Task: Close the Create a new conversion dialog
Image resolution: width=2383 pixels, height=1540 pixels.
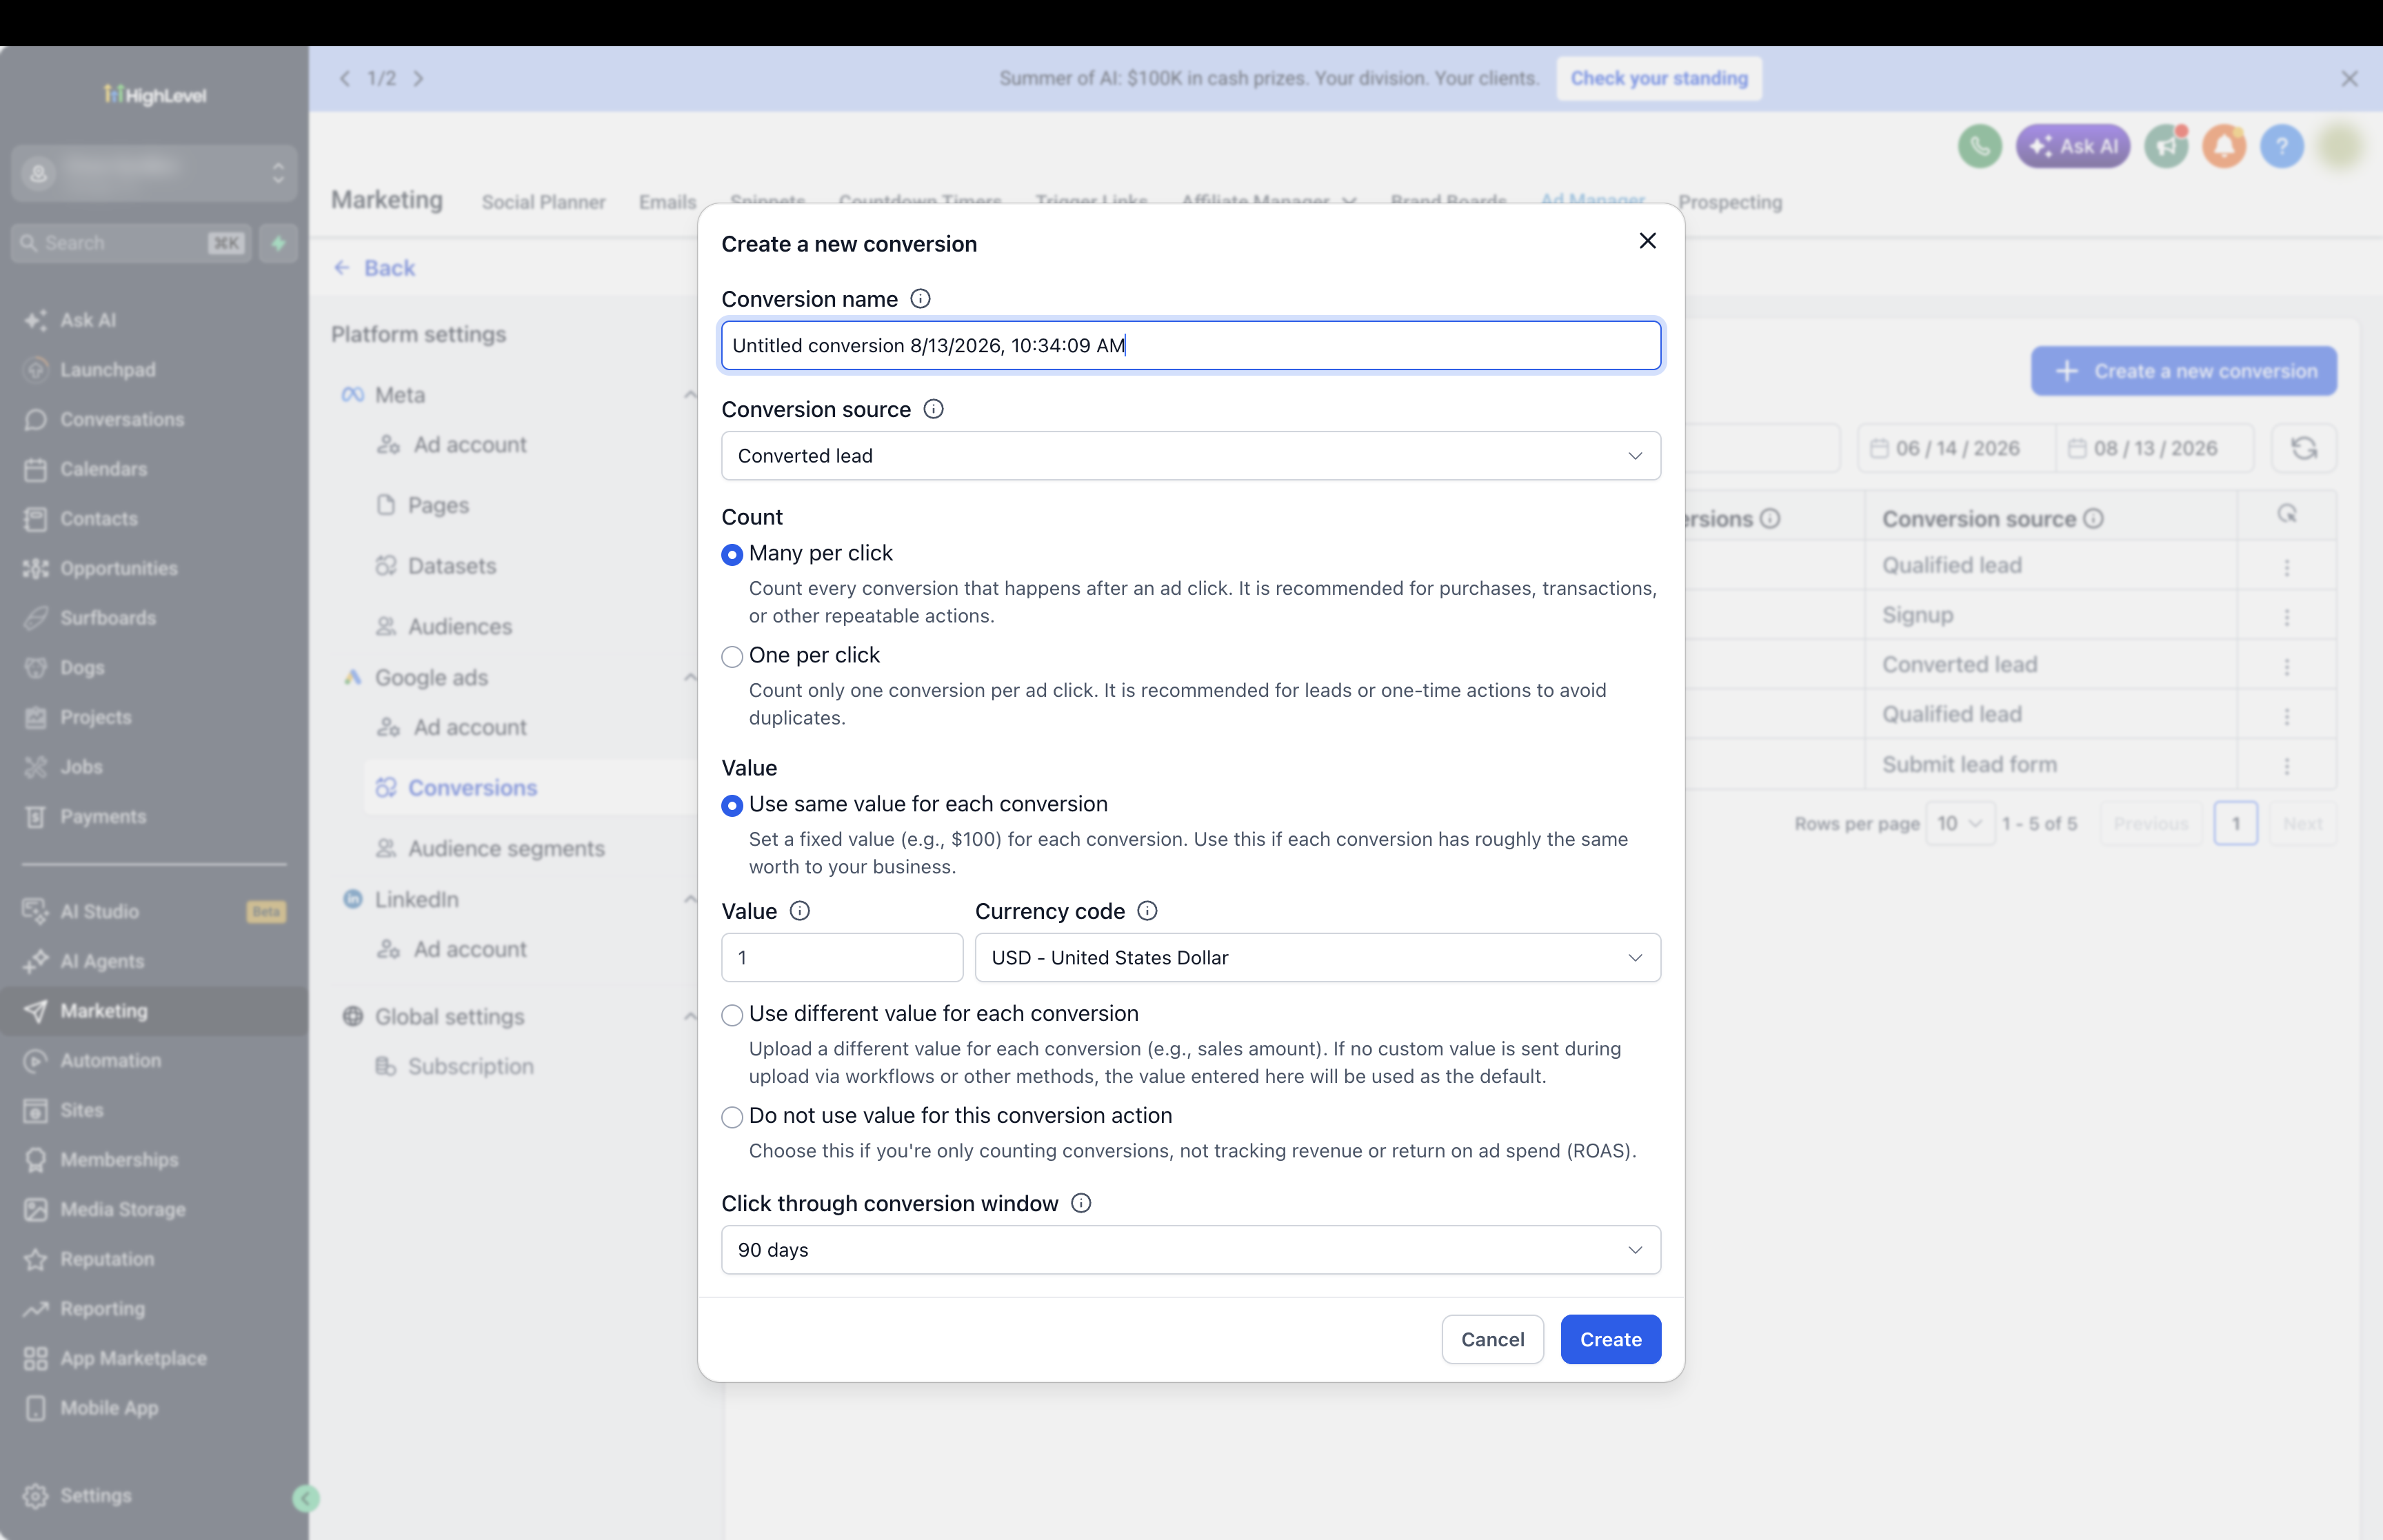Action: 1647,241
